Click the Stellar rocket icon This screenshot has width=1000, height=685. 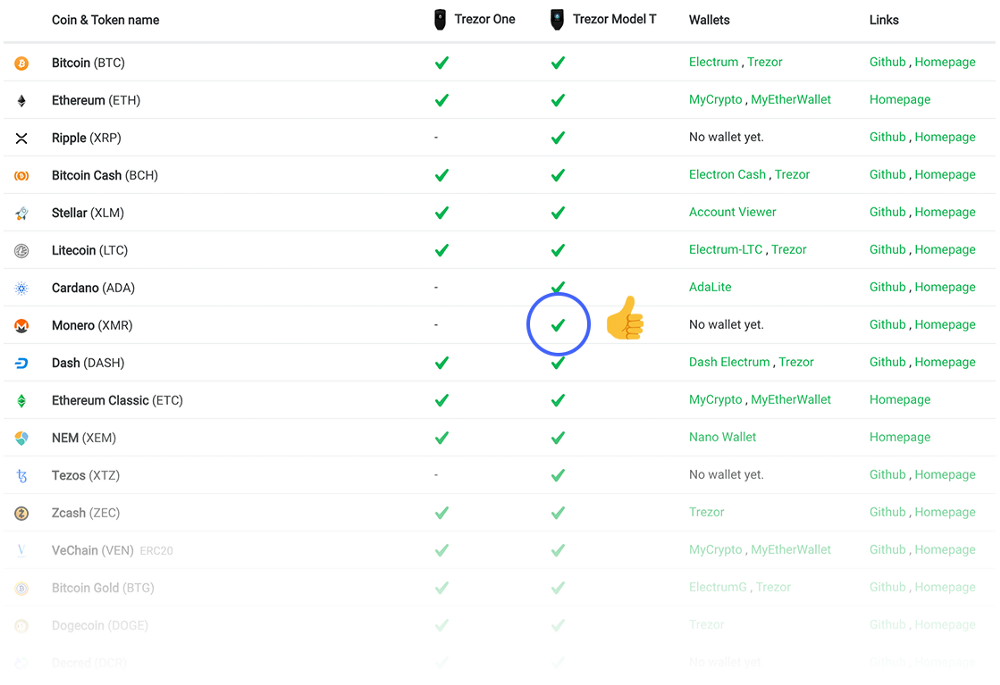pos(21,213)
